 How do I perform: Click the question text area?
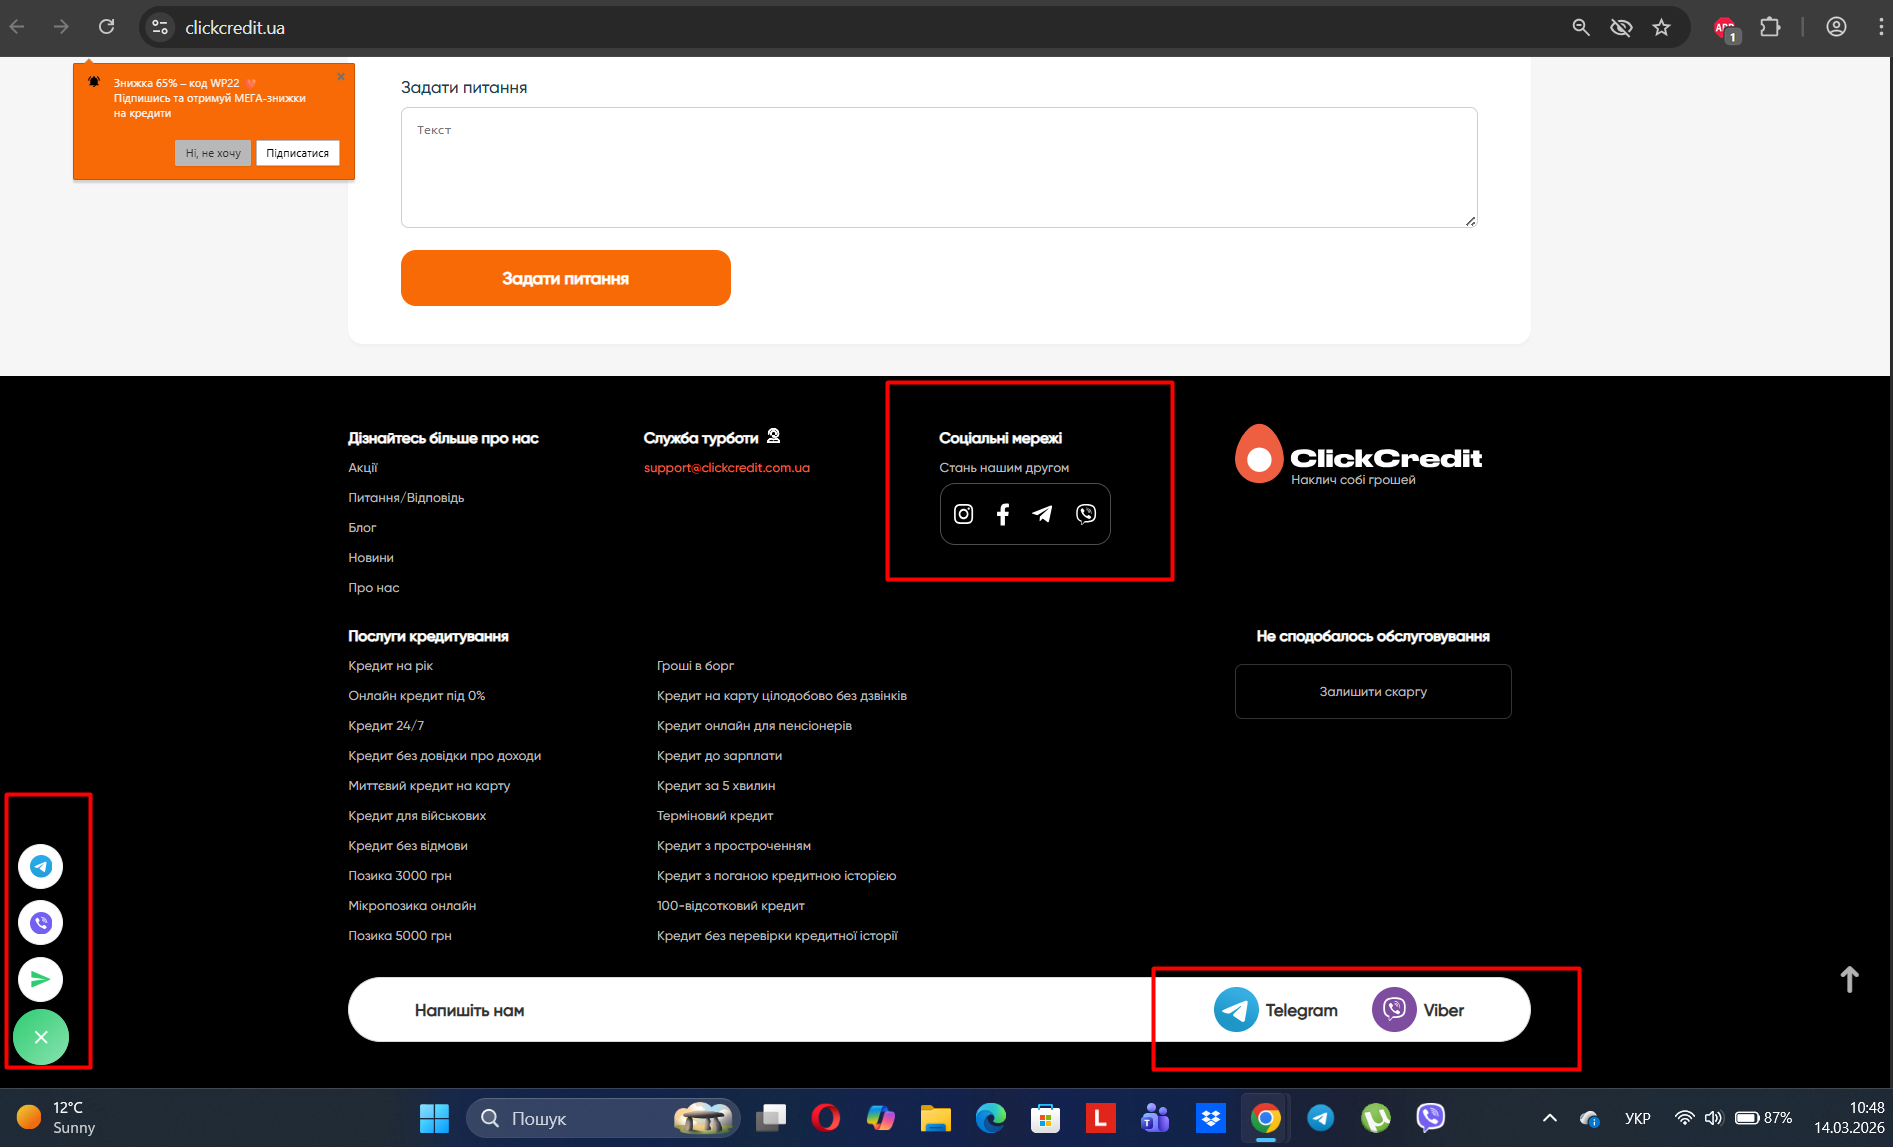pyautogui.click(x=939, y=167)
